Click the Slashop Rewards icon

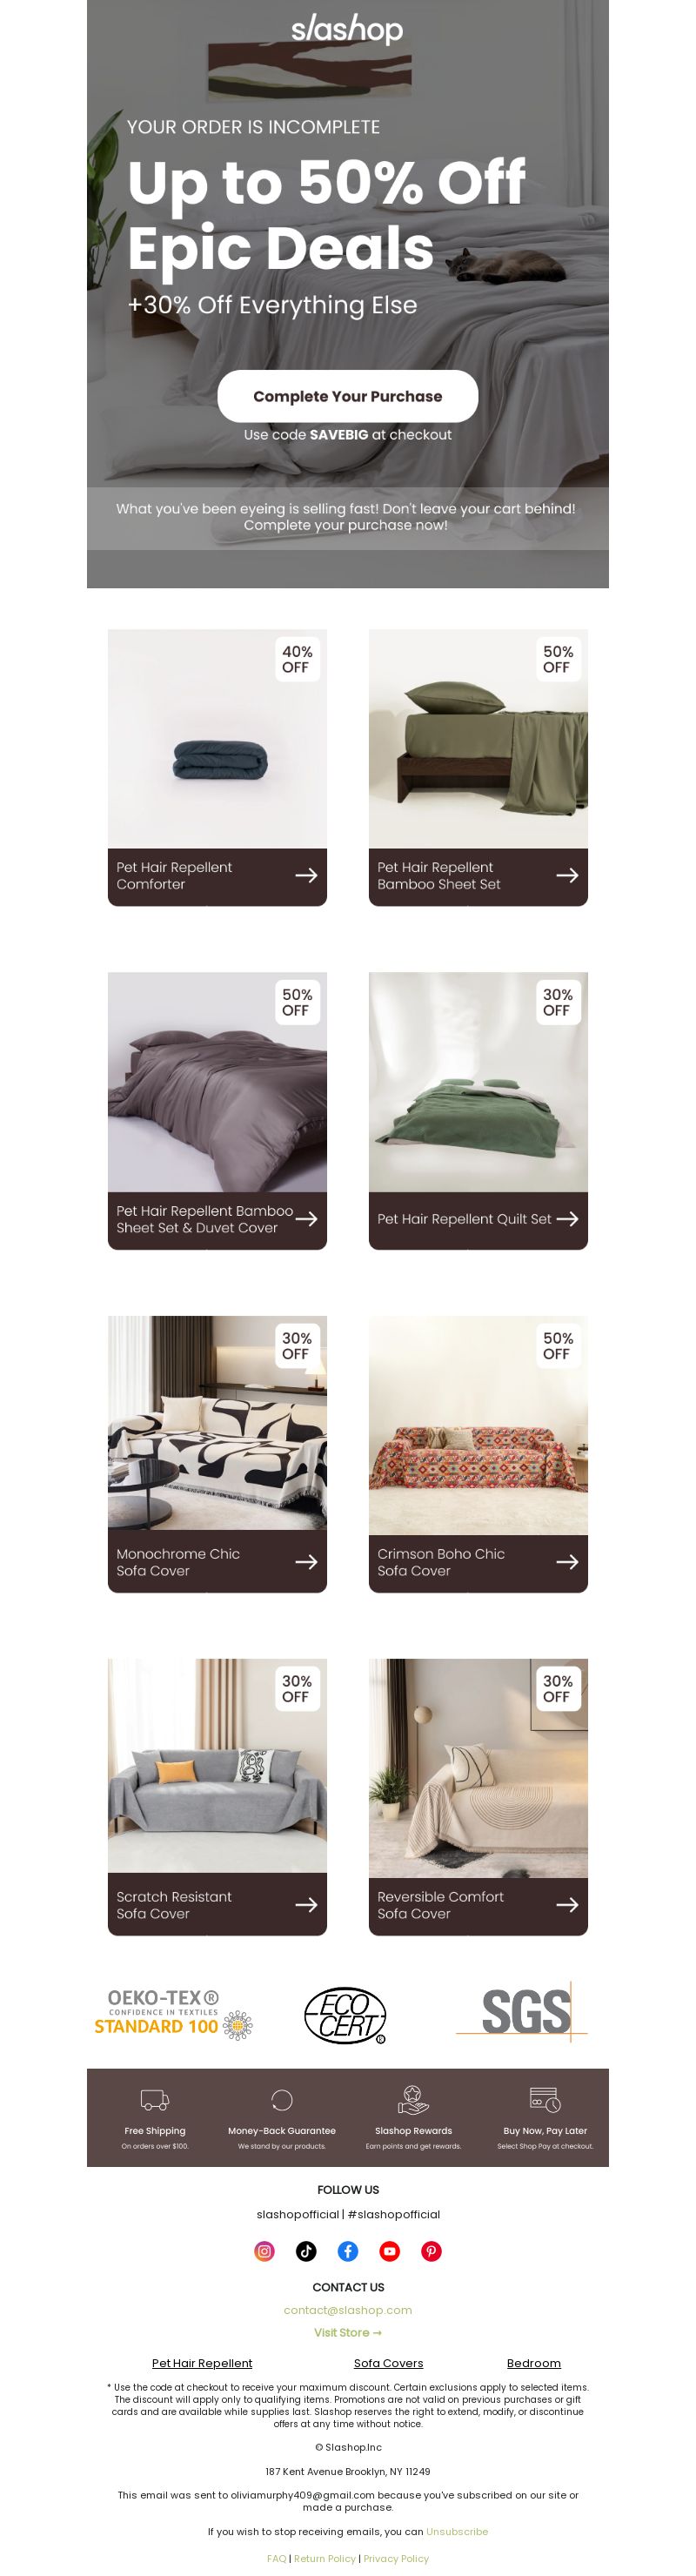(413, 2099)
